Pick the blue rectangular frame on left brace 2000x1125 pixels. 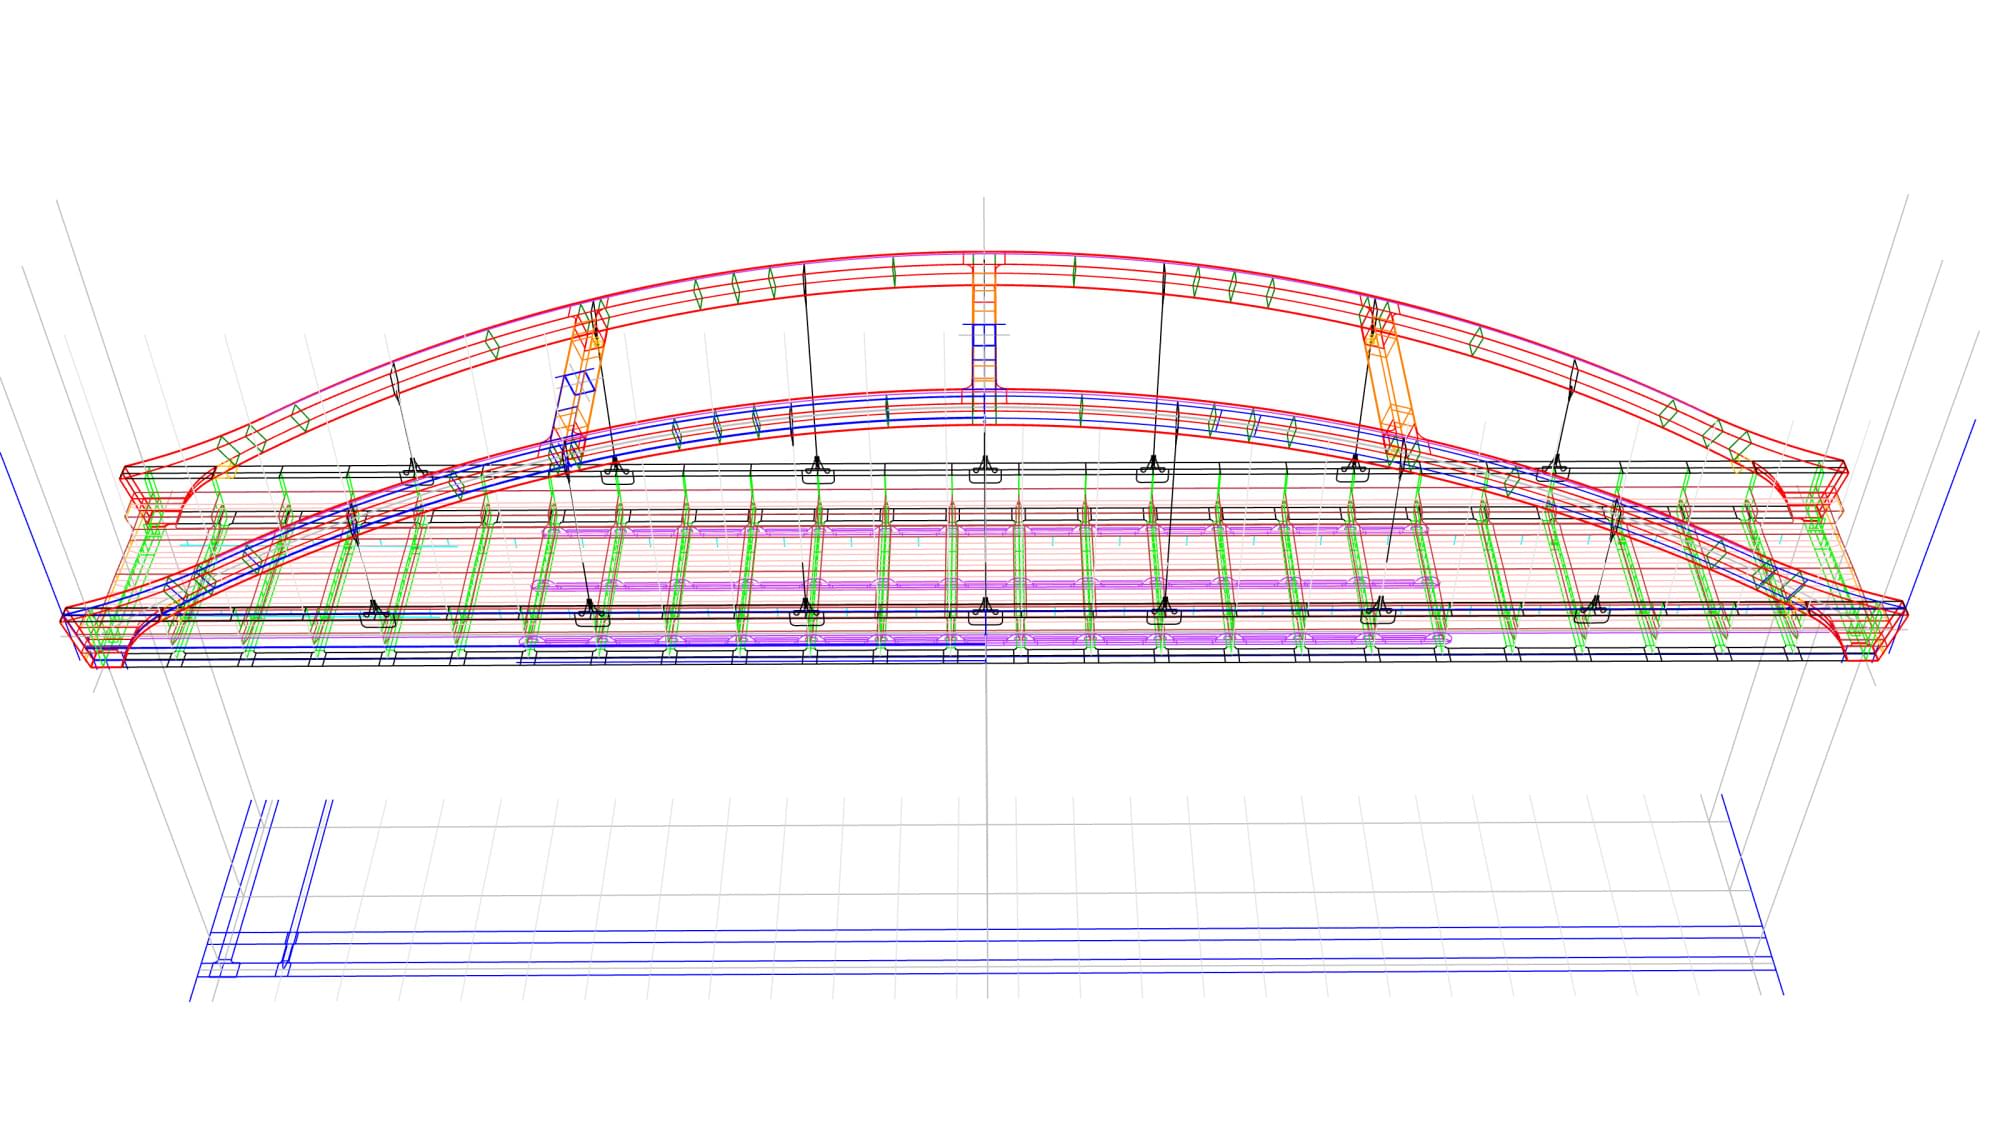pyautogui.click(x=578, y=382)
